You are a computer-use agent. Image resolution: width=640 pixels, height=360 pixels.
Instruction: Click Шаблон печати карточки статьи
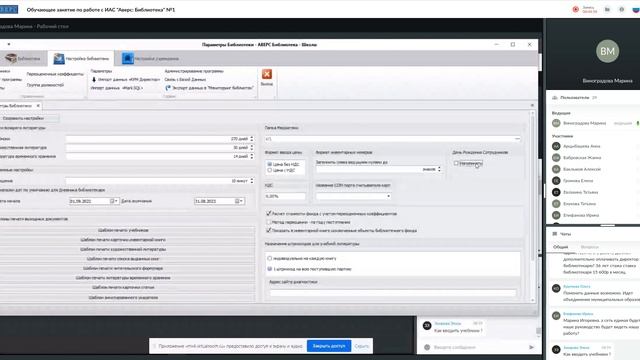[x=123, y=287]
